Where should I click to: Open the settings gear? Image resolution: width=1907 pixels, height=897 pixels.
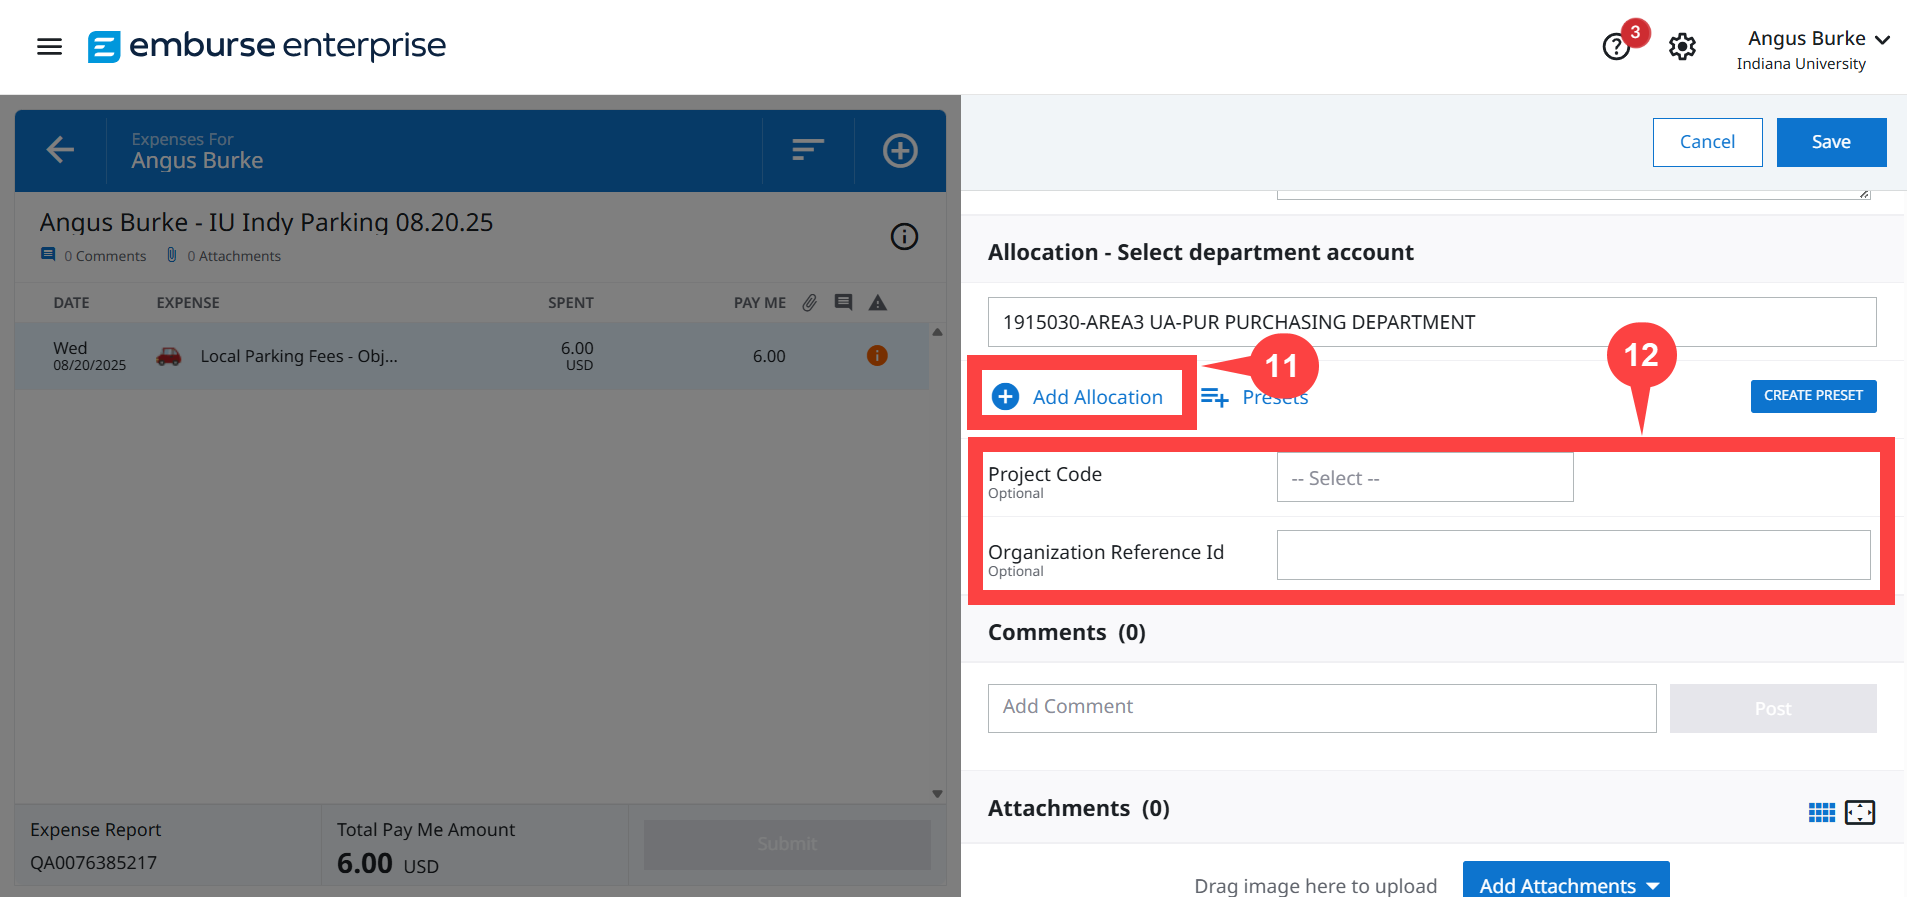1682,46
